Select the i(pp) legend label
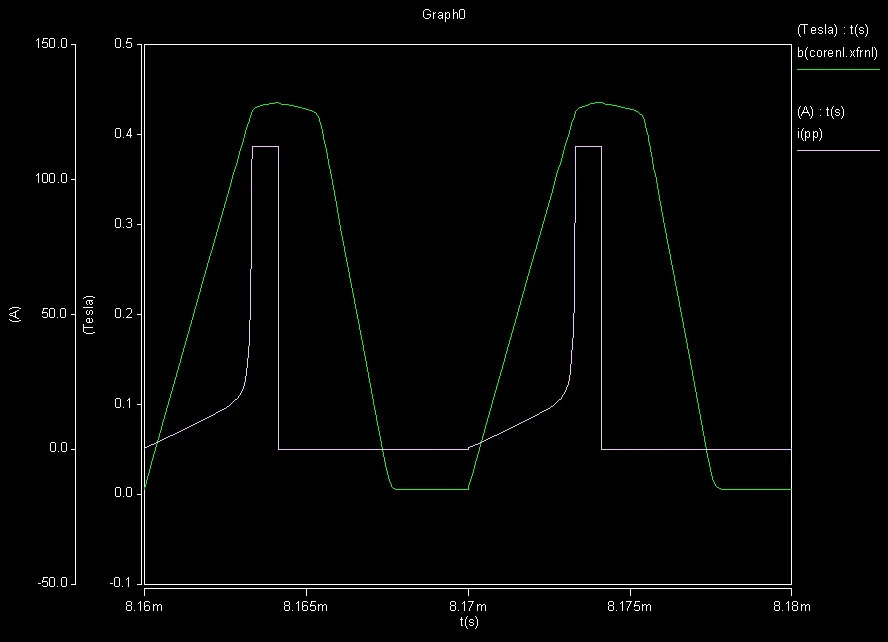Screen dimensions: 888x642 coord(809,134)
